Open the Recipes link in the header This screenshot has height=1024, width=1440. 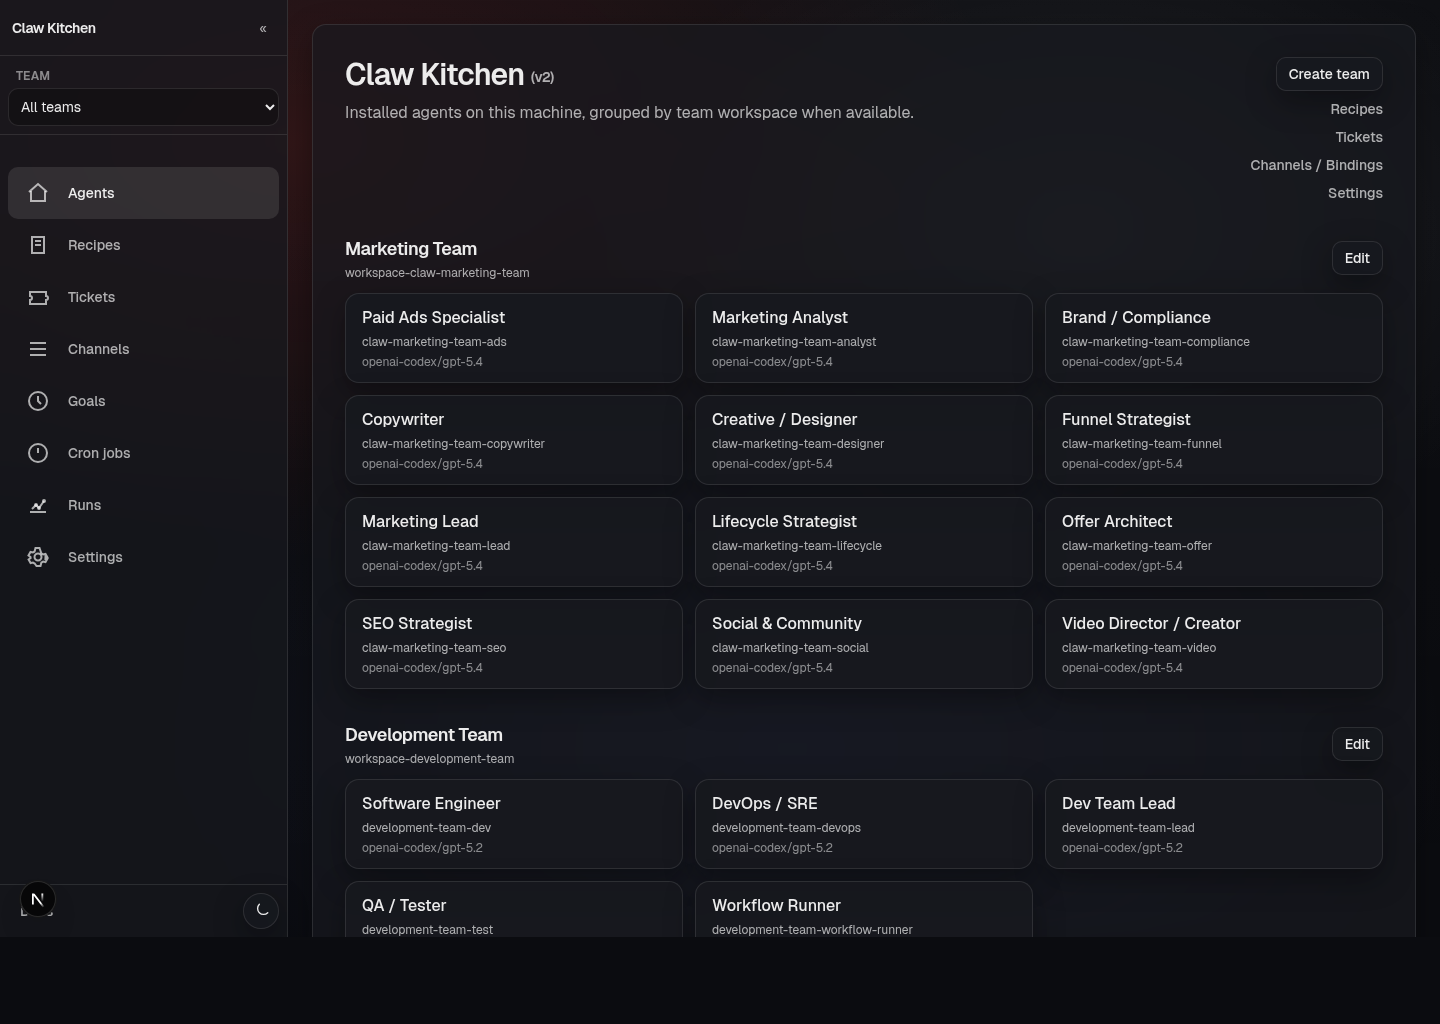[1356, 109]
